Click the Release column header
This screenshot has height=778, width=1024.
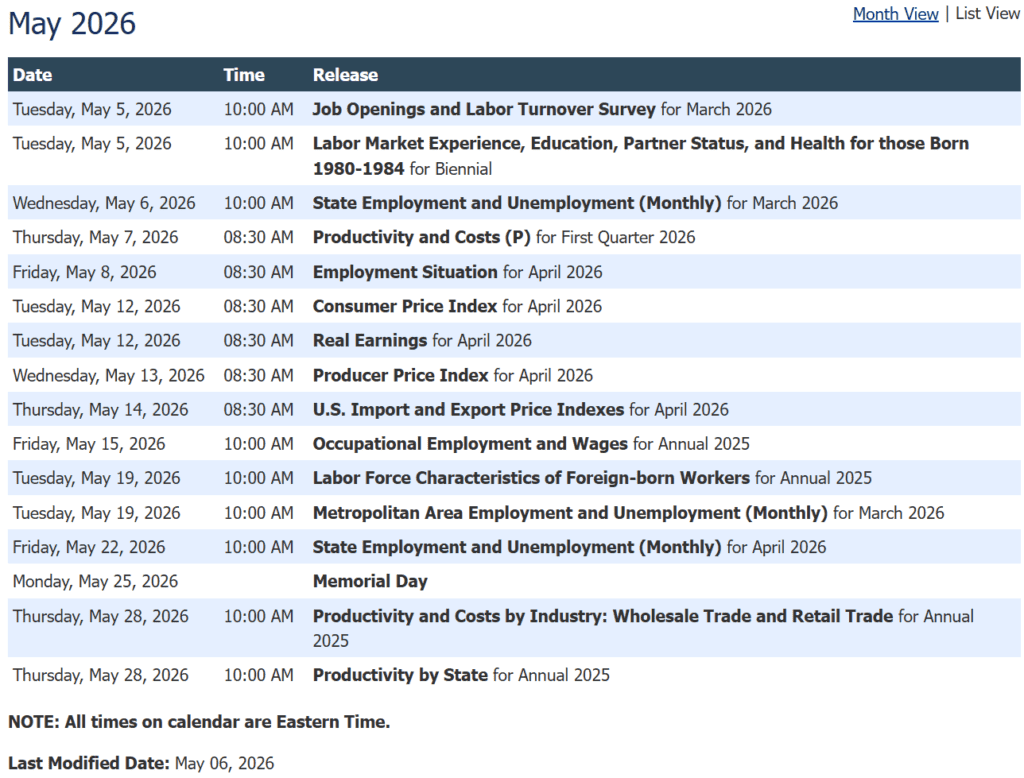click(345, 75)
